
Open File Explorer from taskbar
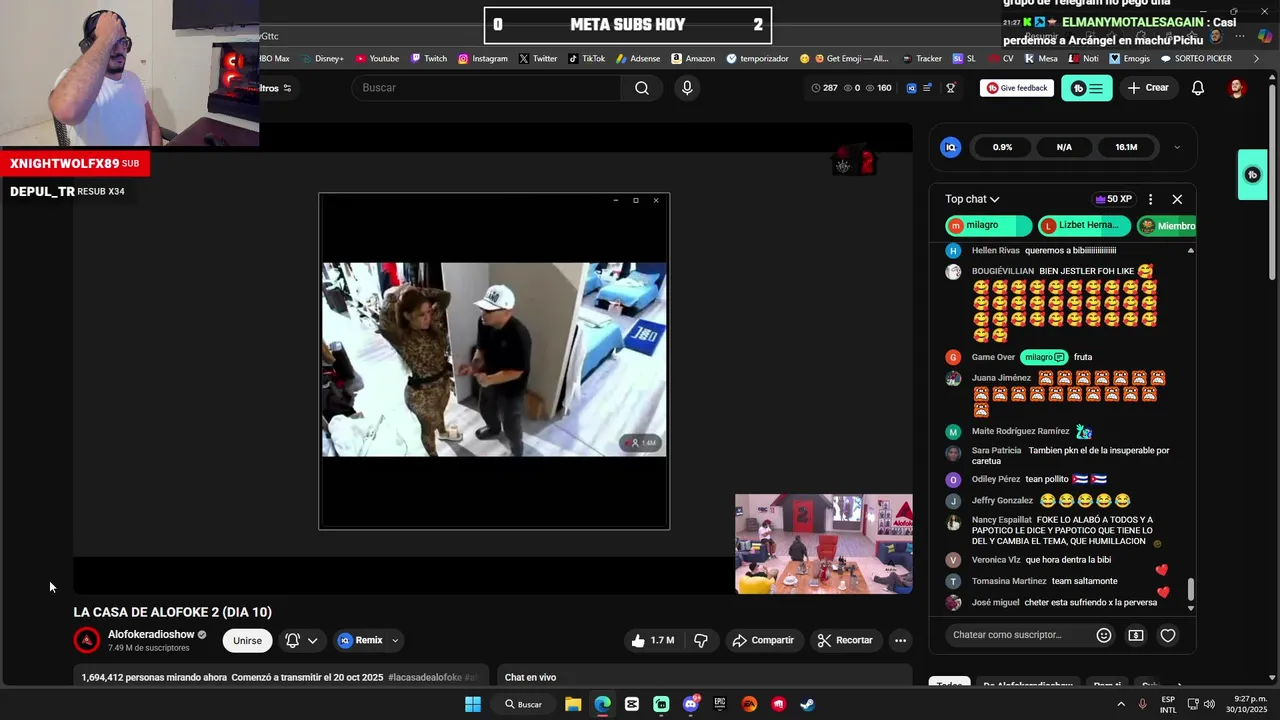coord(573,704)
